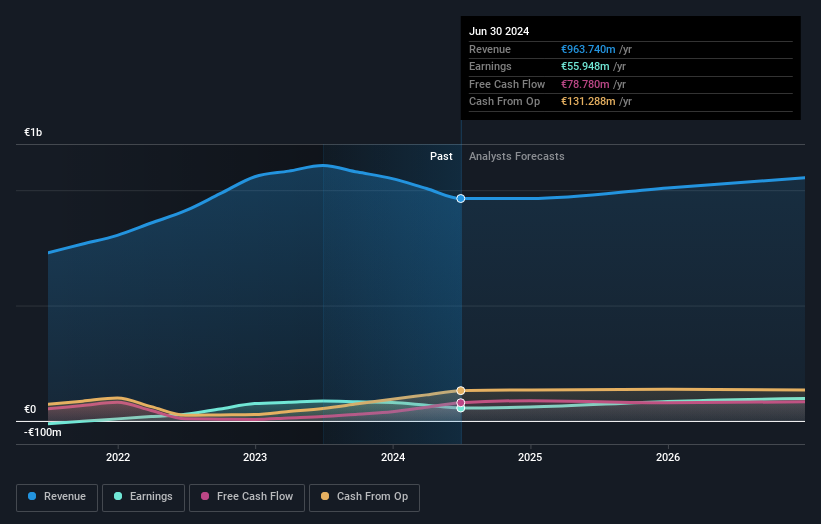The width and height of the screenshot is (821, 524).
Task: Toggle the Revenue legend series
Action: 57,497
